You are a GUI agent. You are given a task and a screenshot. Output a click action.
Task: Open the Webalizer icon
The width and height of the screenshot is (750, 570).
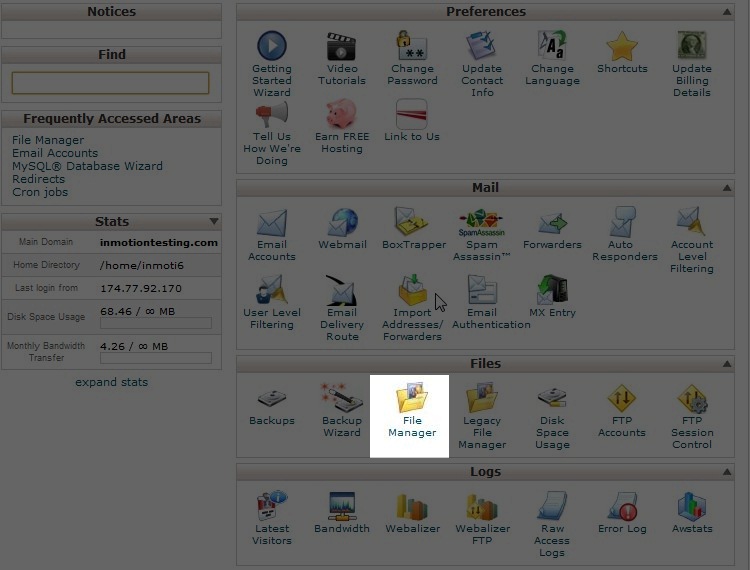[x=411, y=506]
